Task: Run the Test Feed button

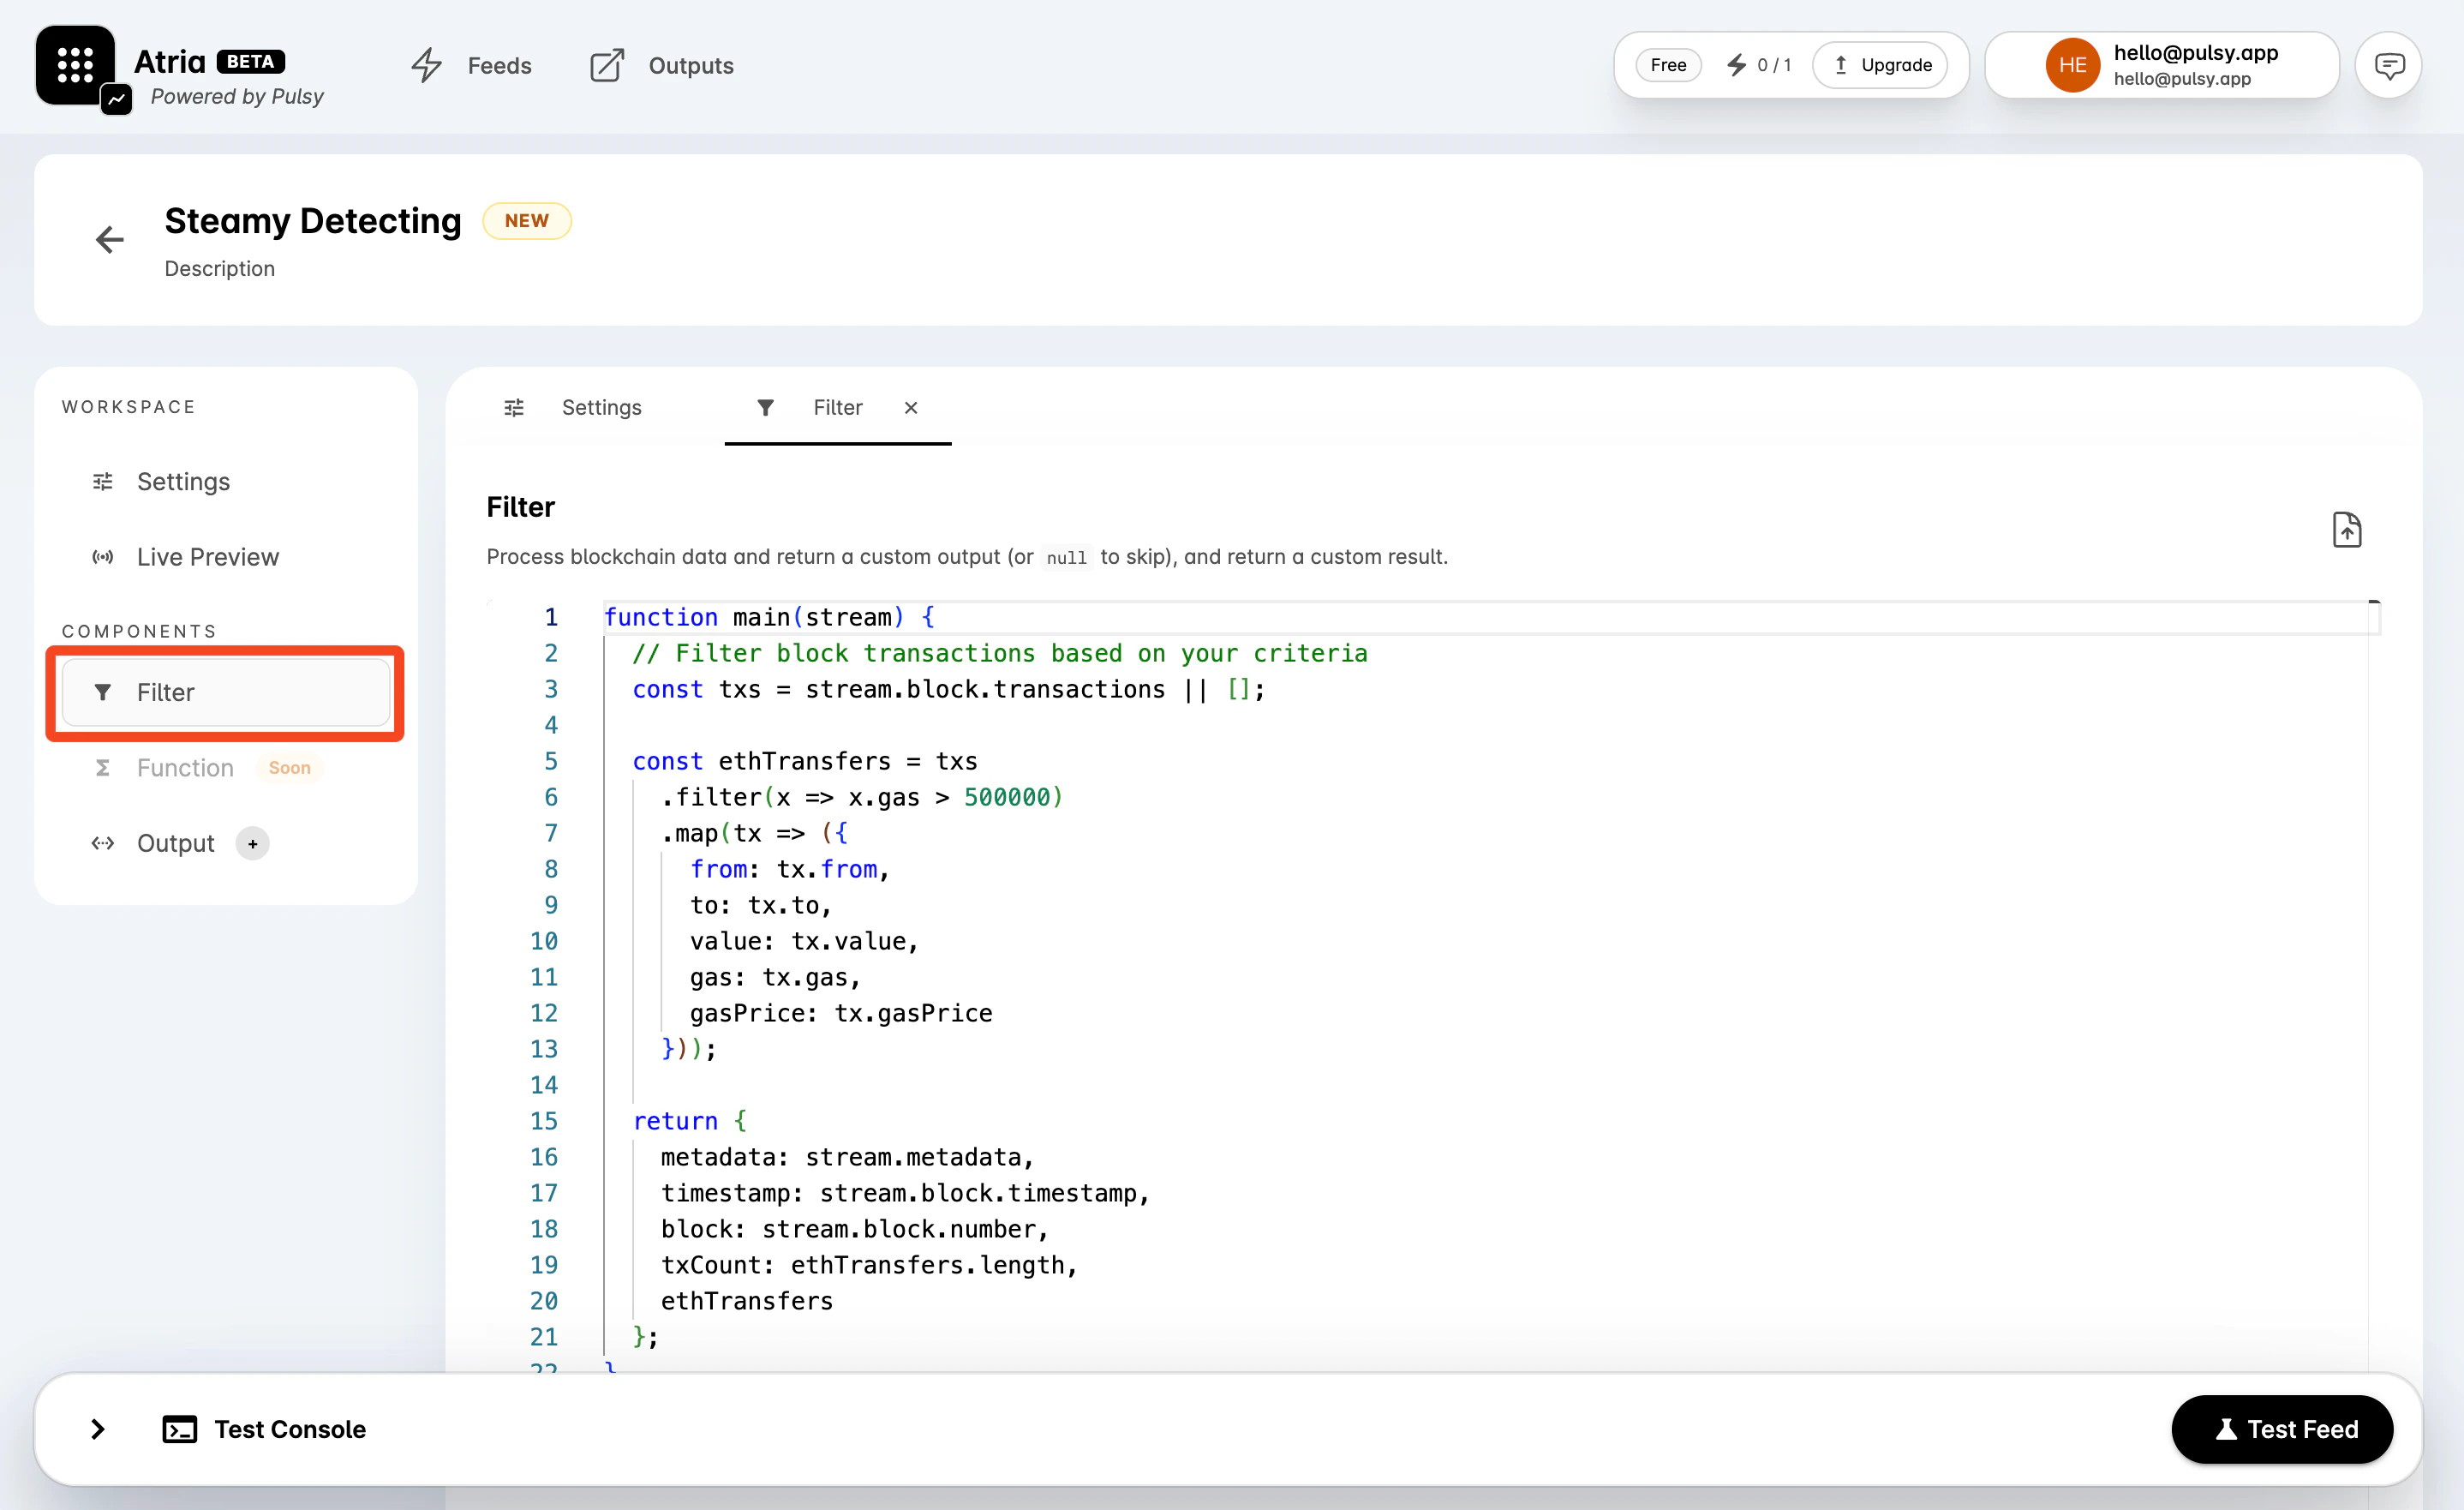Action: point(2282,1429)
